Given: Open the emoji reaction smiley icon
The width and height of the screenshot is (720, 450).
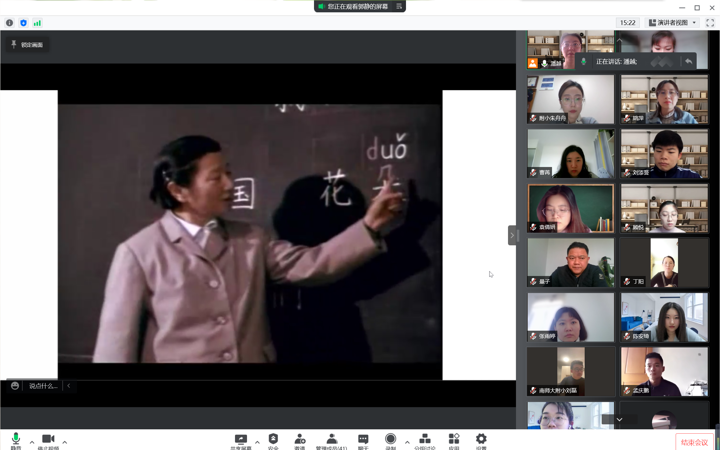Looking at the screenshot, I should [x=15, y=386].
